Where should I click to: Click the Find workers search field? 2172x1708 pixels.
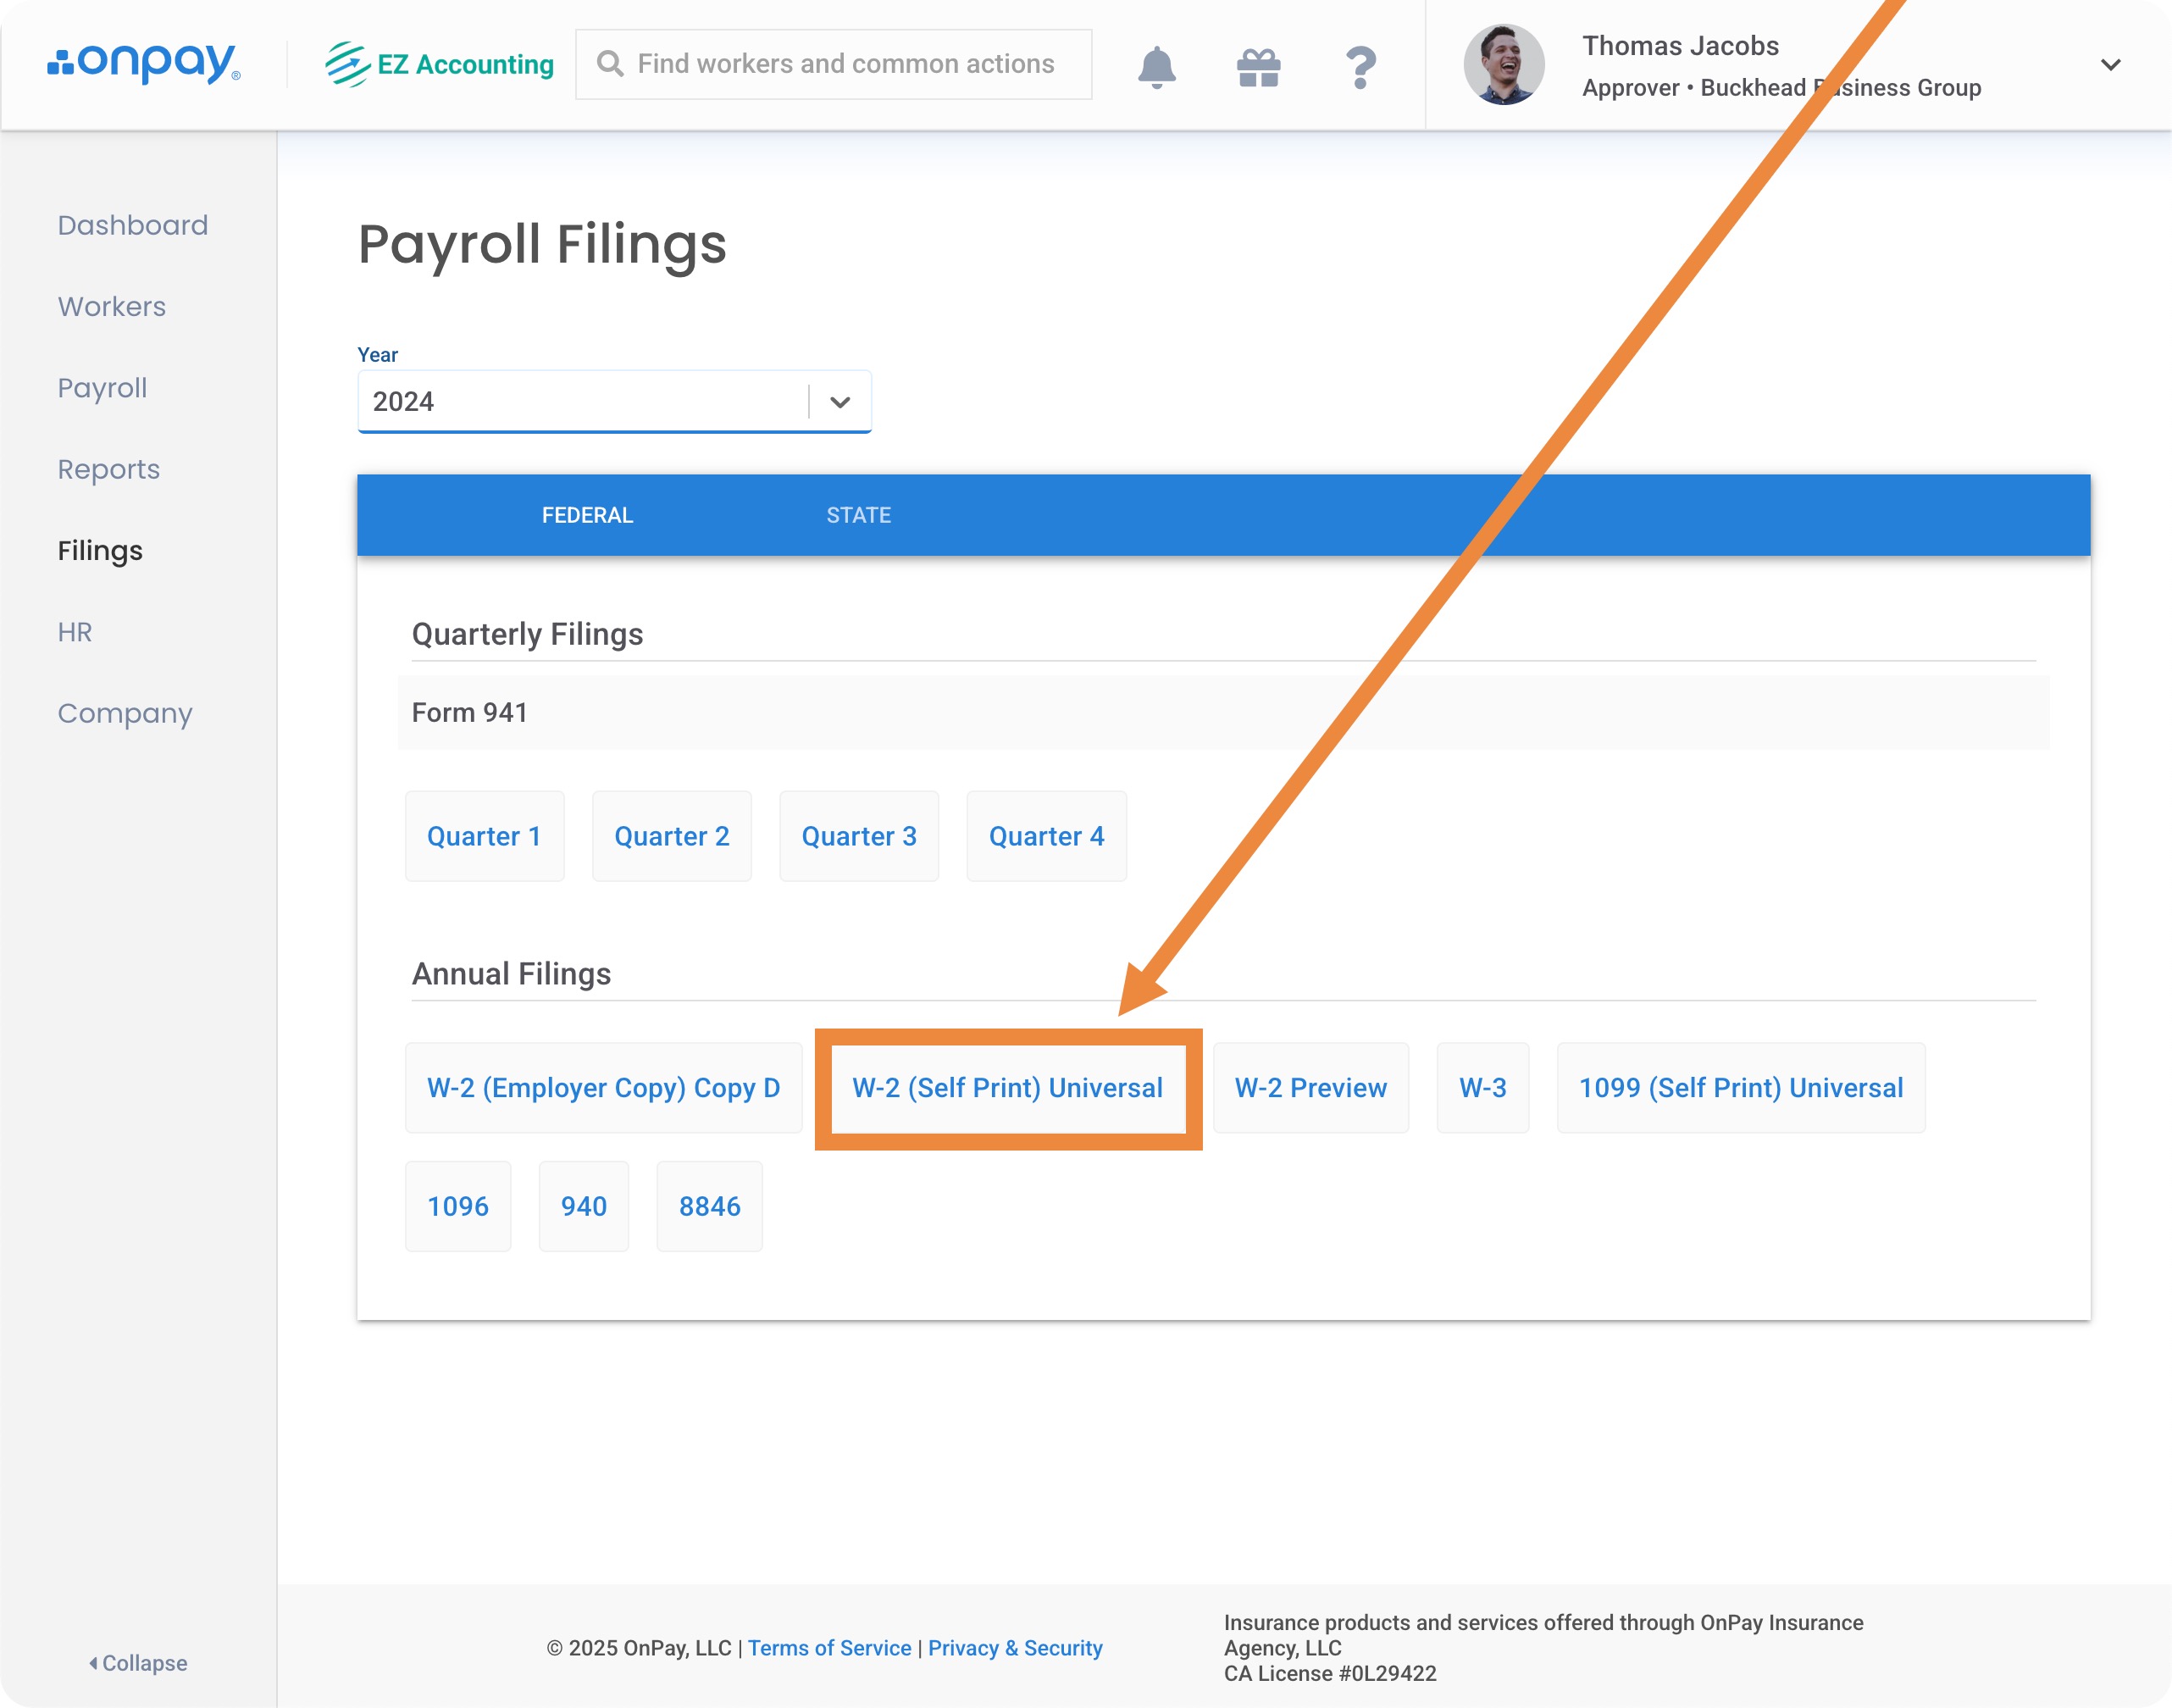pos(846,64)
